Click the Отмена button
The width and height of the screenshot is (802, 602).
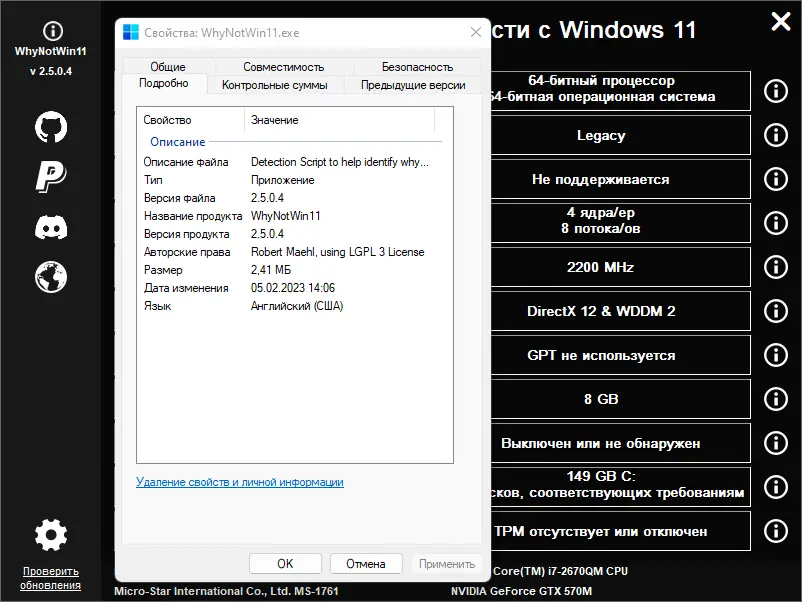[366, 564]
